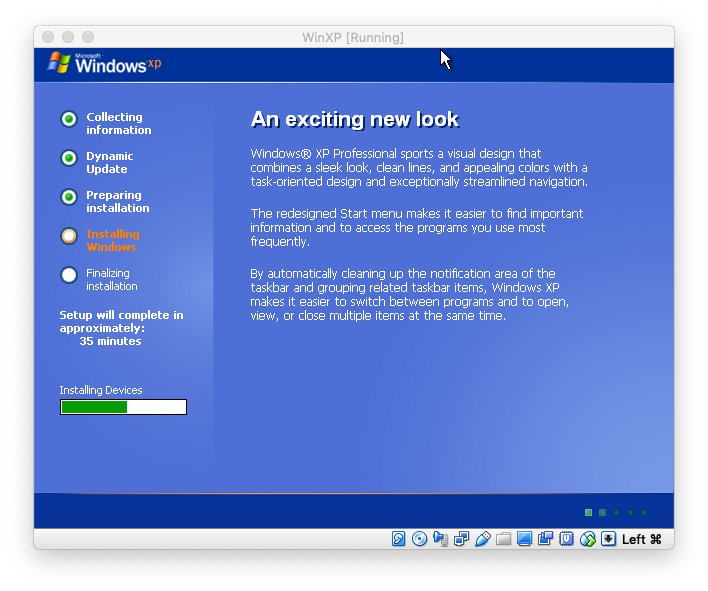Click the blue display monitor status icon

(525, 539)
